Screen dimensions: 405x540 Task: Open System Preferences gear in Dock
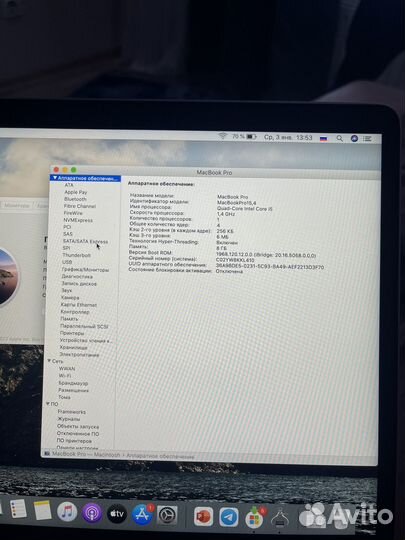click(x=167, y=516)
